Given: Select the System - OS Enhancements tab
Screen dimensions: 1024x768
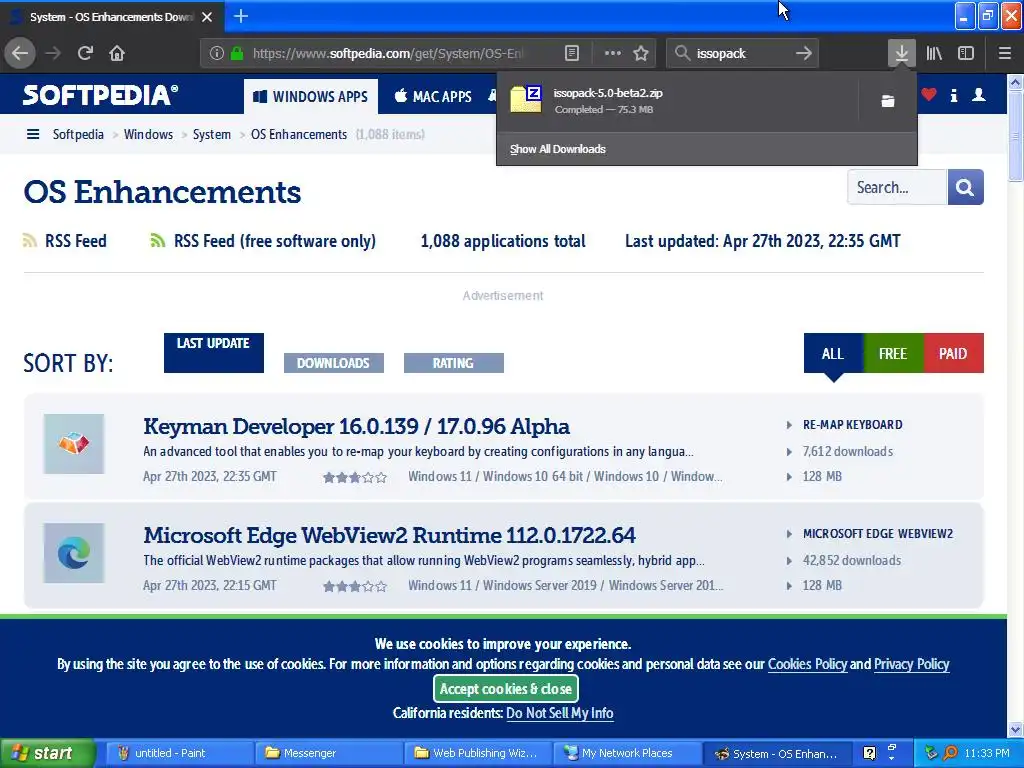Looking at the screenshot, I should click(111, 17).
